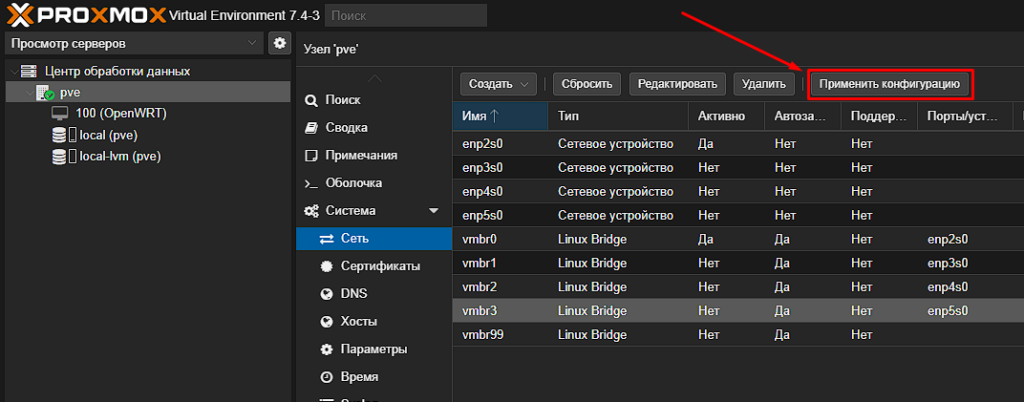
Task: Click the globe icon next to Хосты
Action: pos(327,322)
